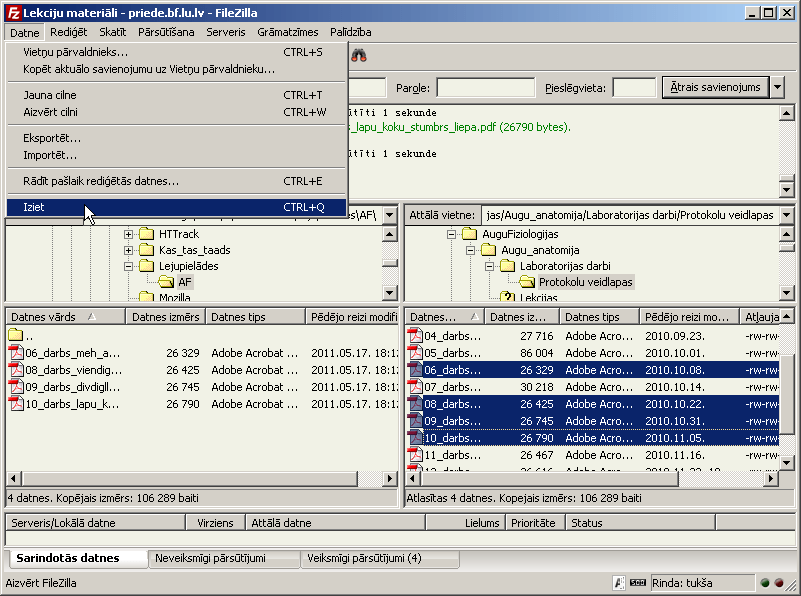This screenshot has width=801, height=596.
Task: Select the HTTrack folder icon
Action: coord(147,234)
